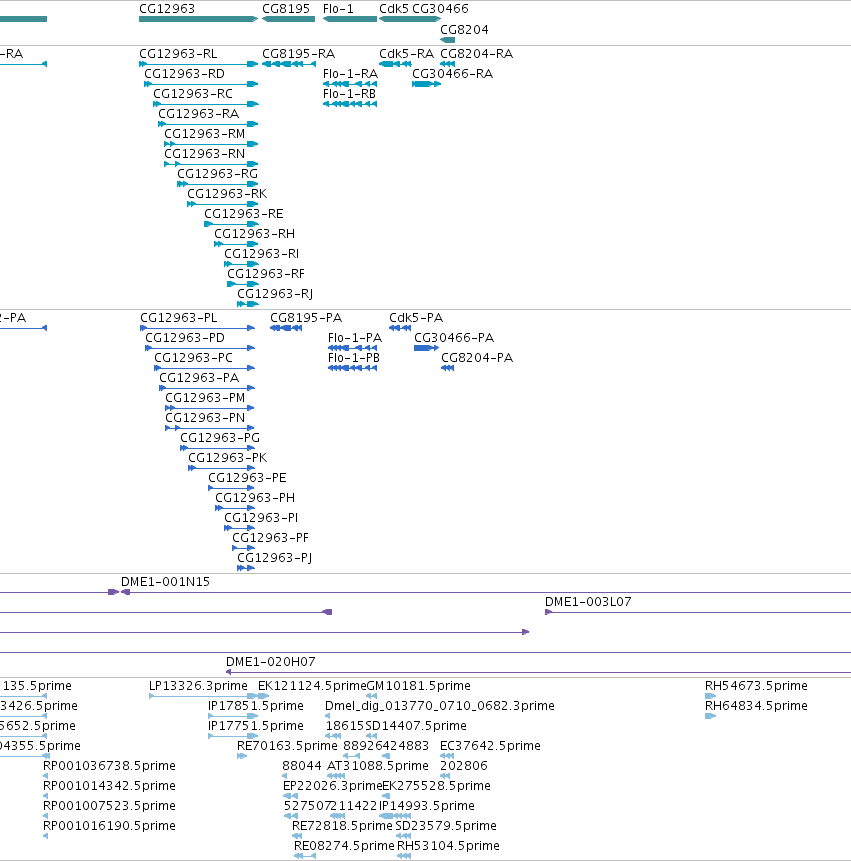Click the Flo-1-RA transcript label
The image size is (851, 861).
[350, 74]
